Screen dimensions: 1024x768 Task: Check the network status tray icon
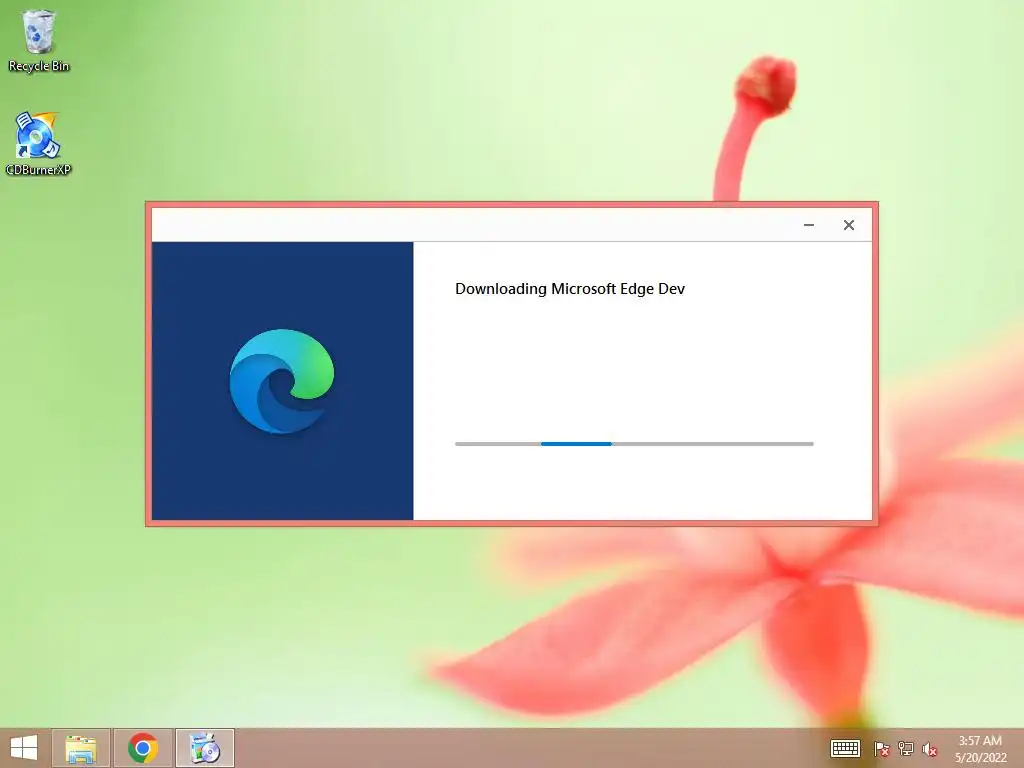point(906,748)
